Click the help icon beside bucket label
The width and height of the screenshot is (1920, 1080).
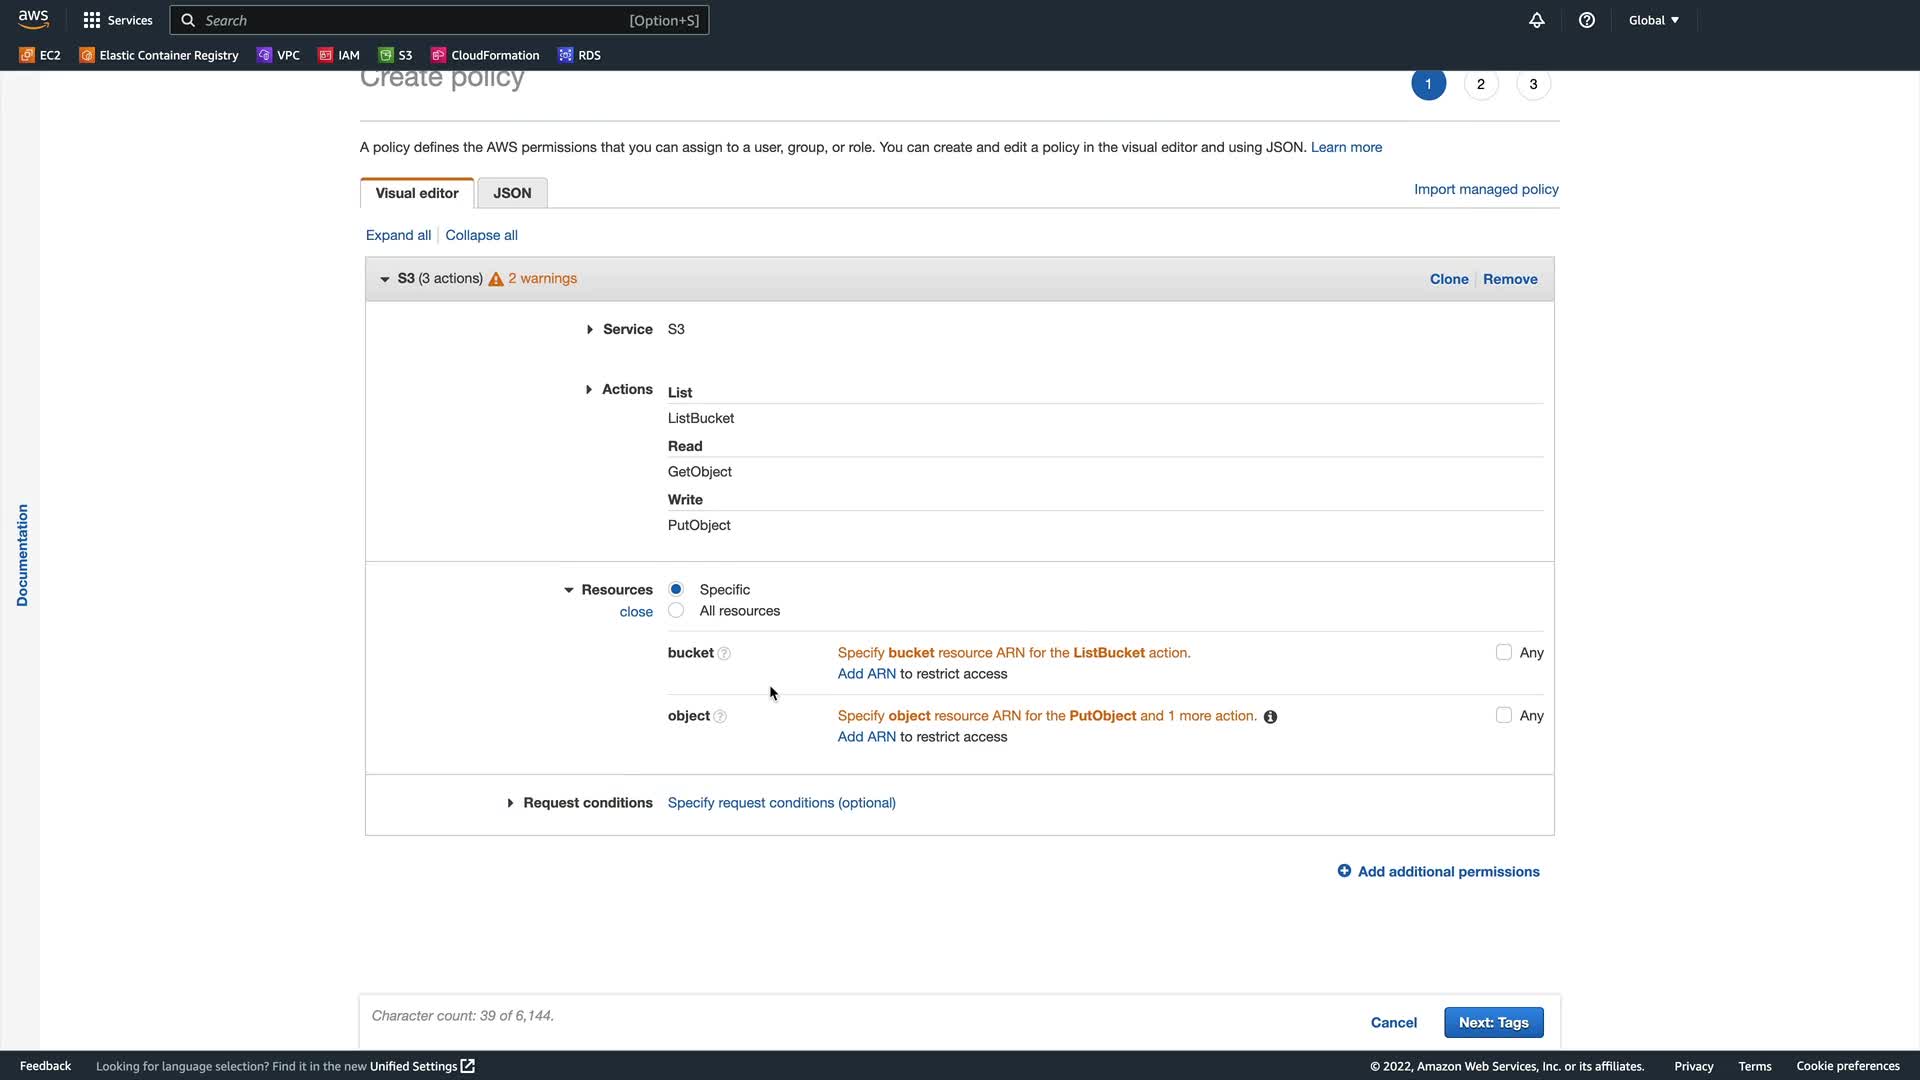point(724,654)
